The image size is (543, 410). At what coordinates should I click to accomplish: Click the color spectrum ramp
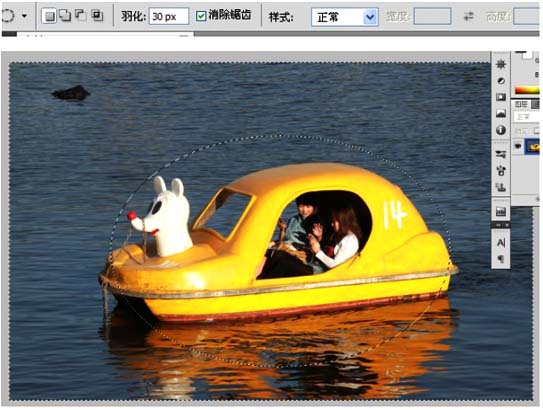[527, 90]
